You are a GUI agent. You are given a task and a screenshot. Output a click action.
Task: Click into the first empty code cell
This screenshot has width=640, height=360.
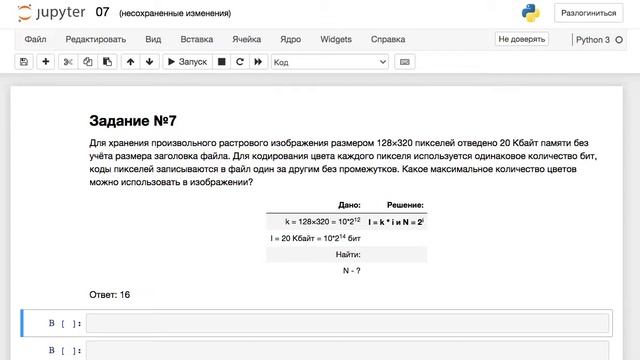347,323
